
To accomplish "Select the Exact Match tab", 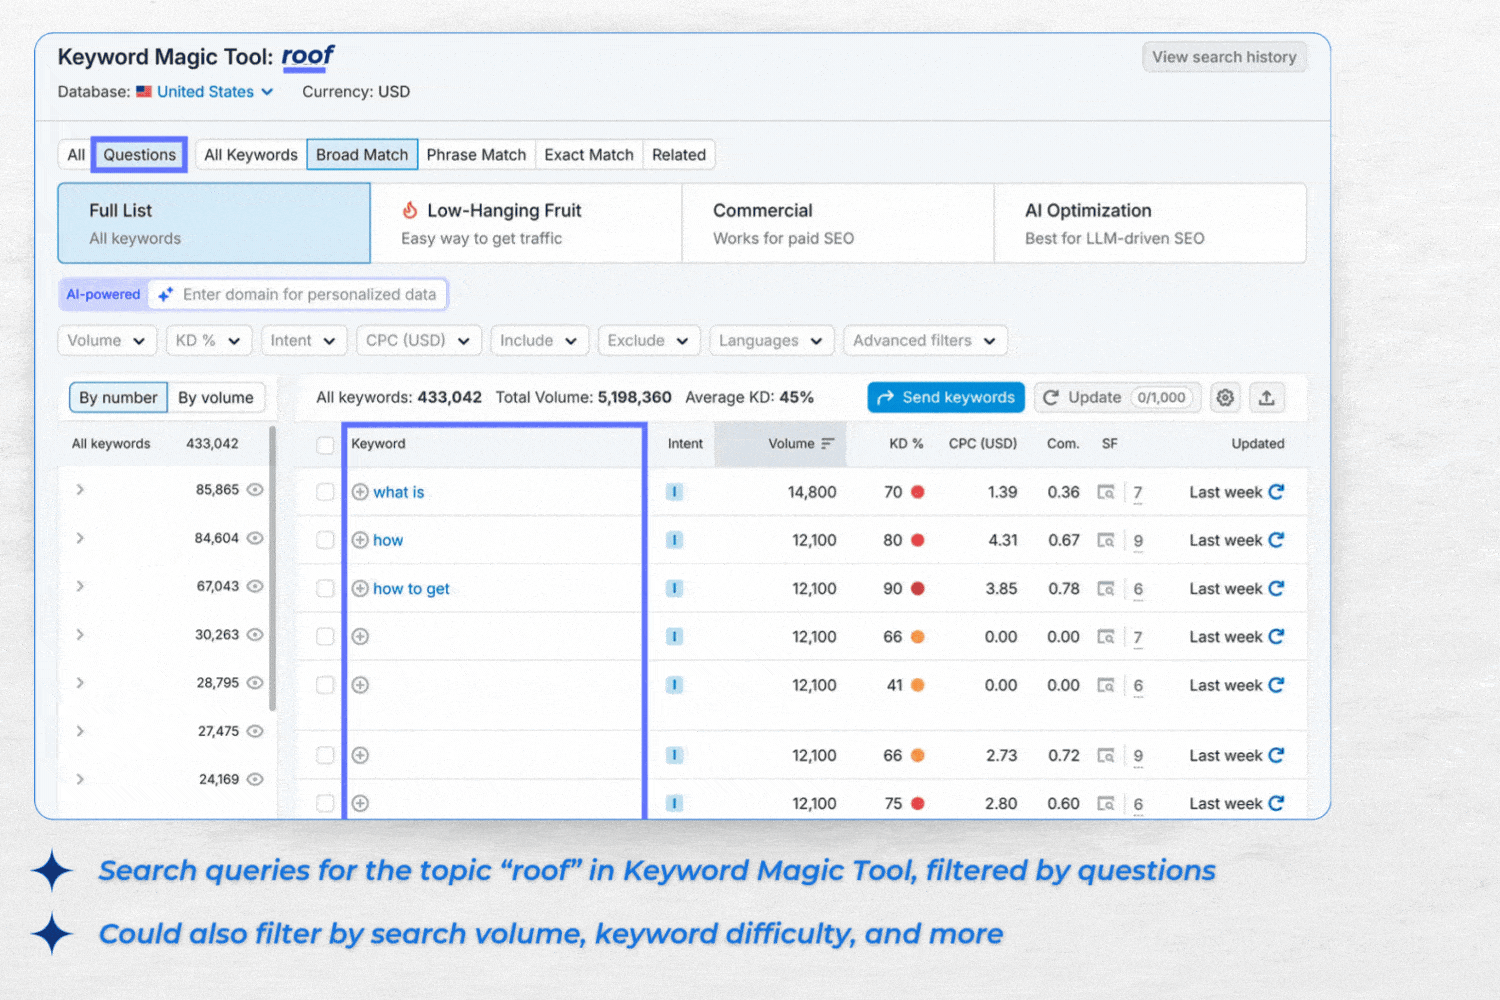I will [589, 155].
